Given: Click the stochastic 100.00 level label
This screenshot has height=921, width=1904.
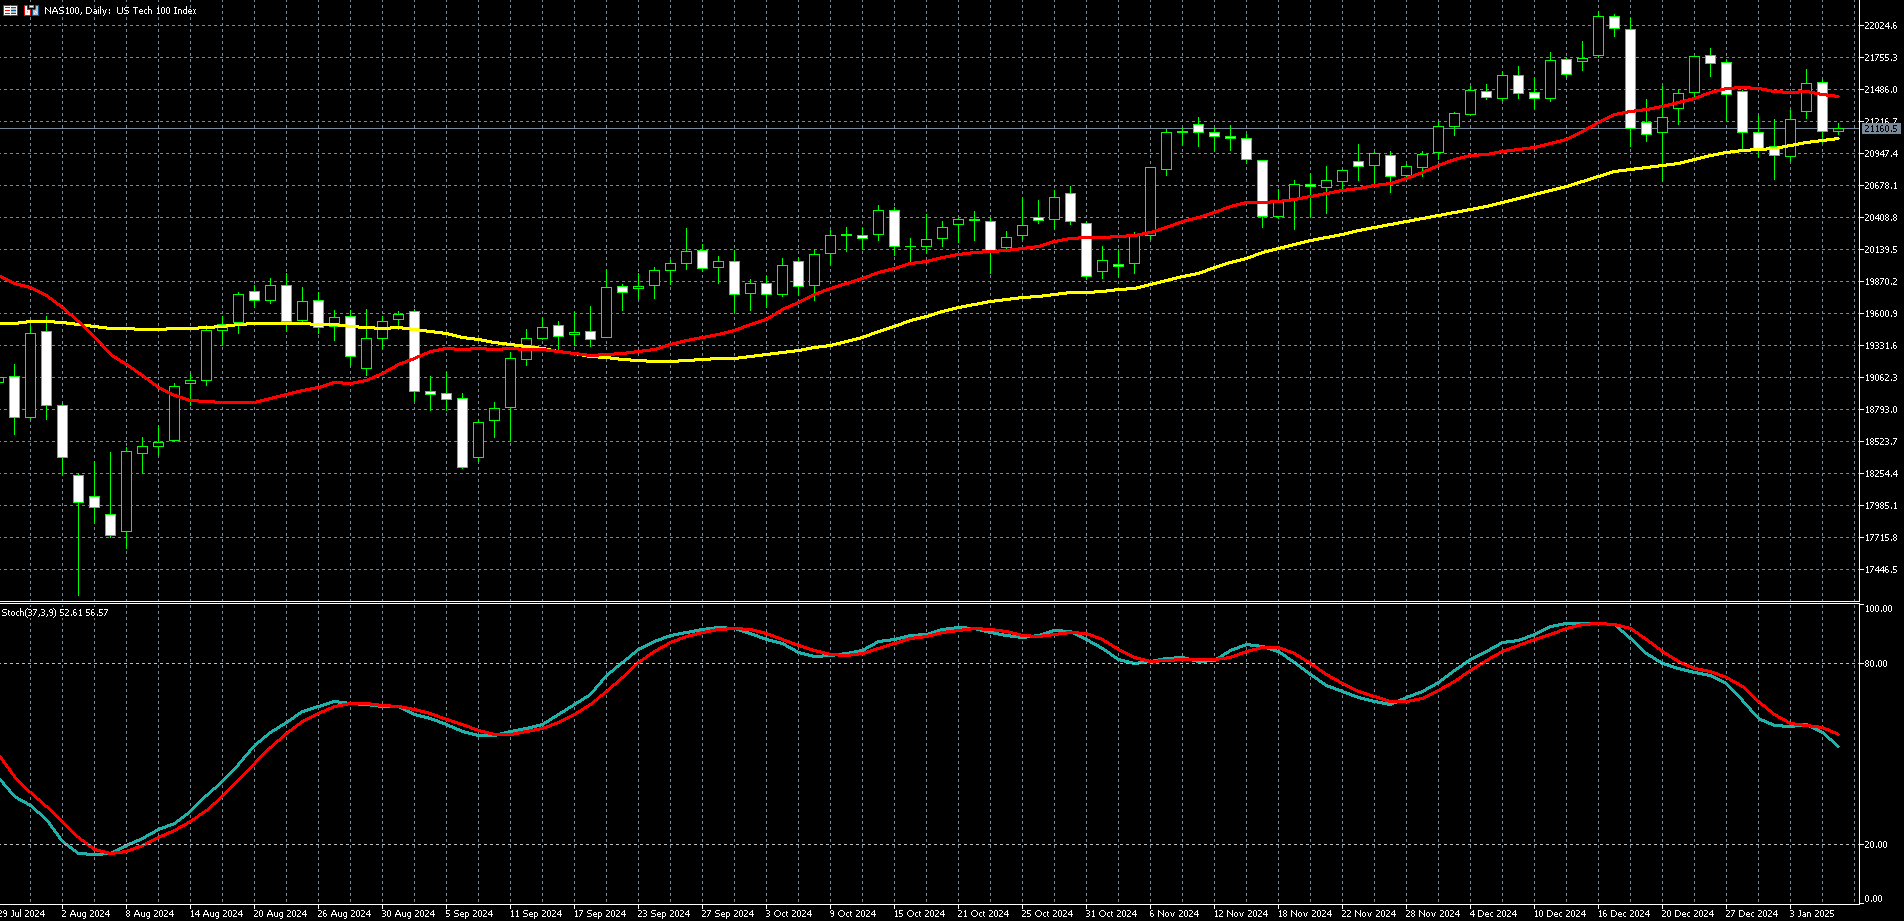Looking at the screenshot, I should click(1878, 609).
